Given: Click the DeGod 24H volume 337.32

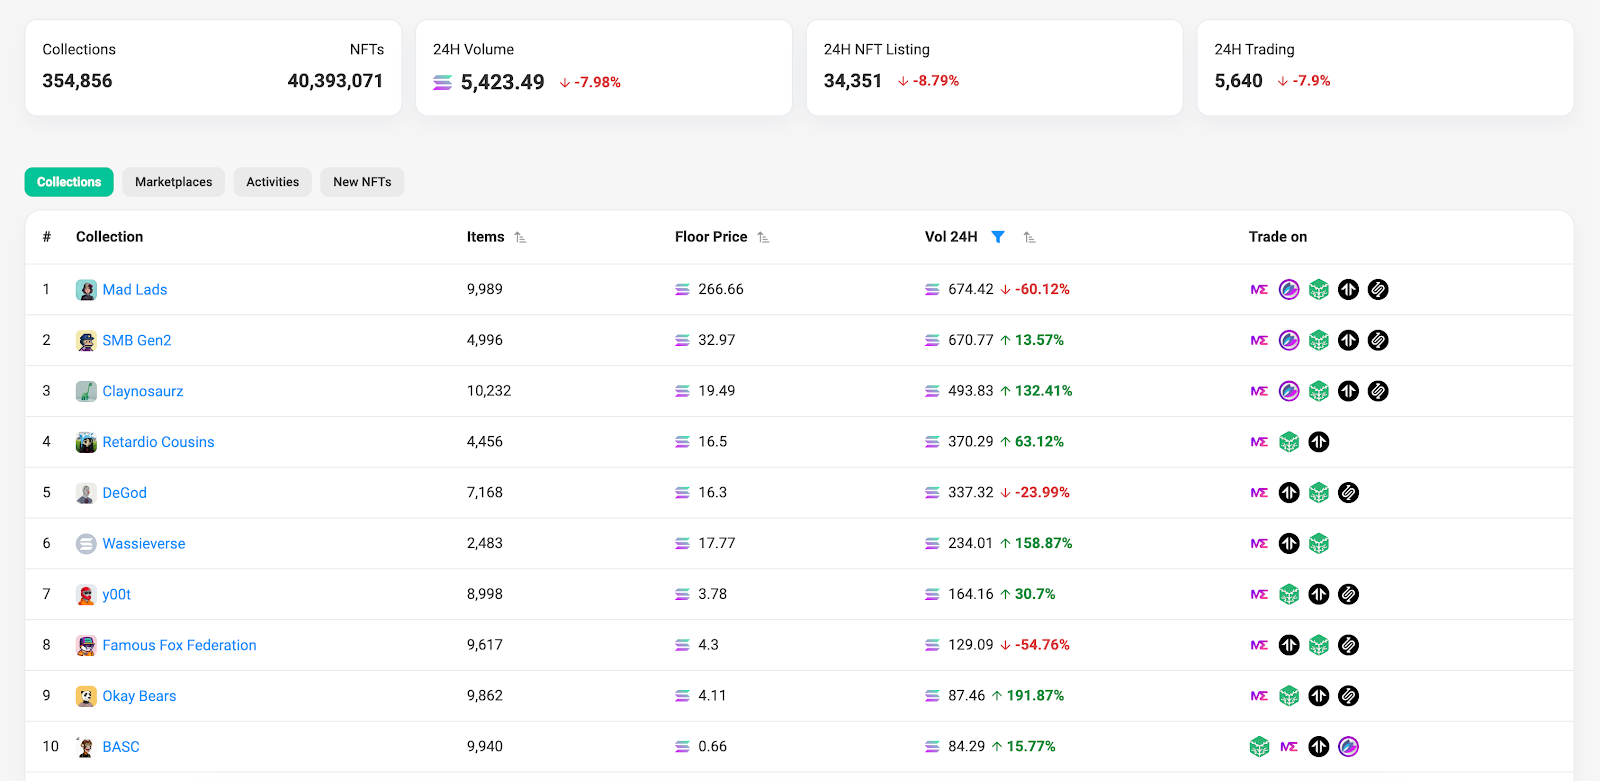Looking at the screenshot, I should (x=971, y=493).
